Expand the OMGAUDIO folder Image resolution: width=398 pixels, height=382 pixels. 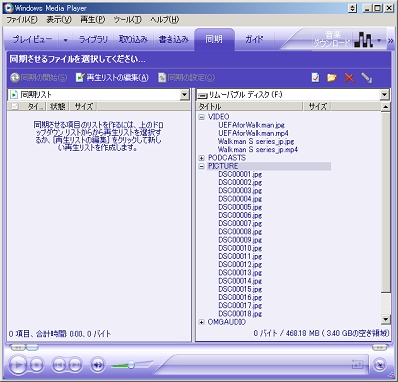(201, 322)
